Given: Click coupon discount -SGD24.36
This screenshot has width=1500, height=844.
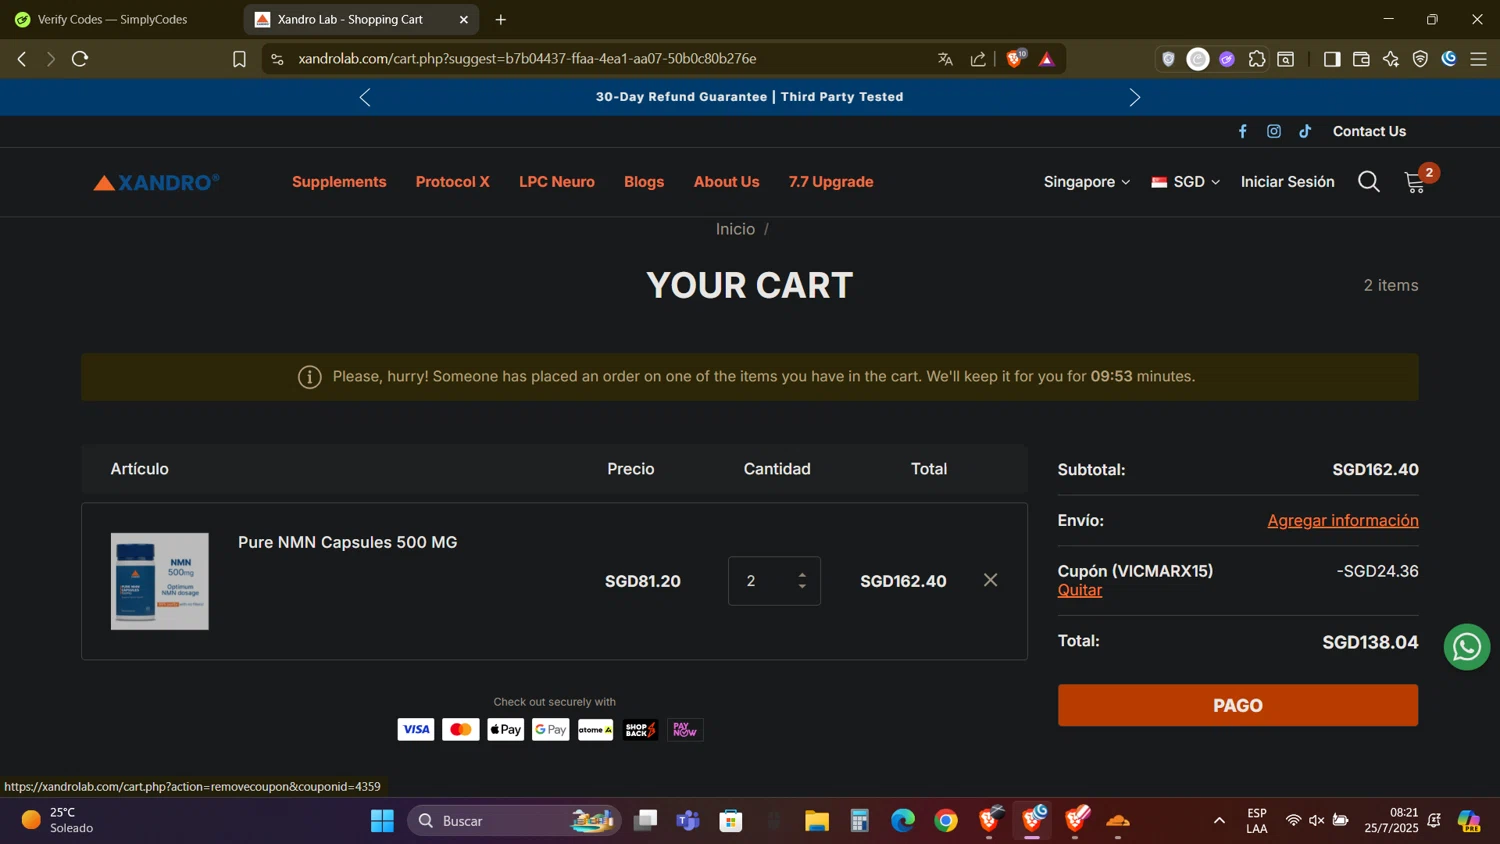Looking at the screenshot, I should coord(1377,571).
